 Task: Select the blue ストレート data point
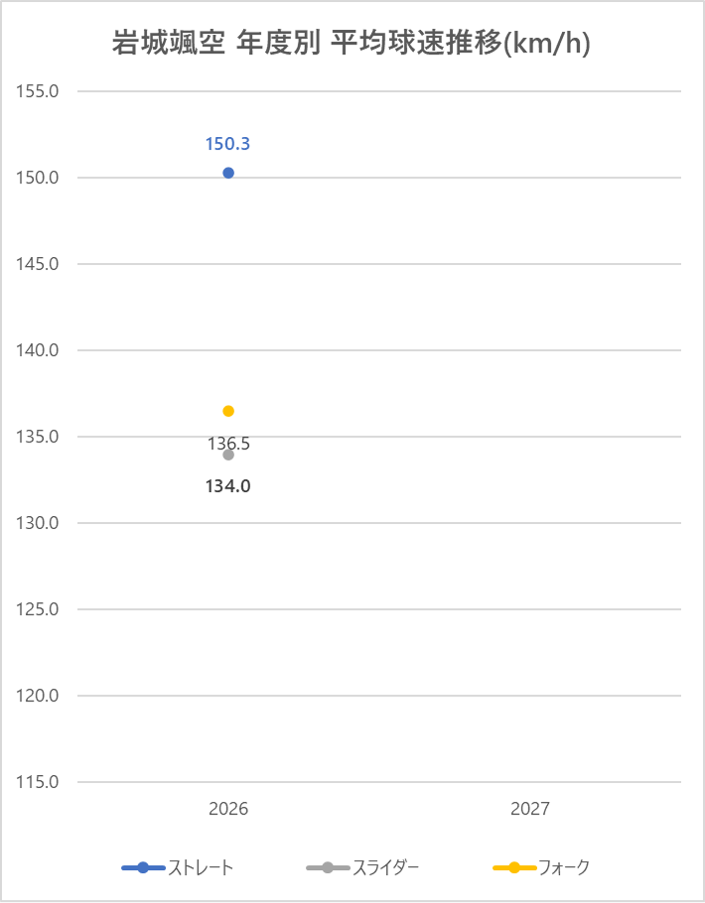tap(228, 173)
